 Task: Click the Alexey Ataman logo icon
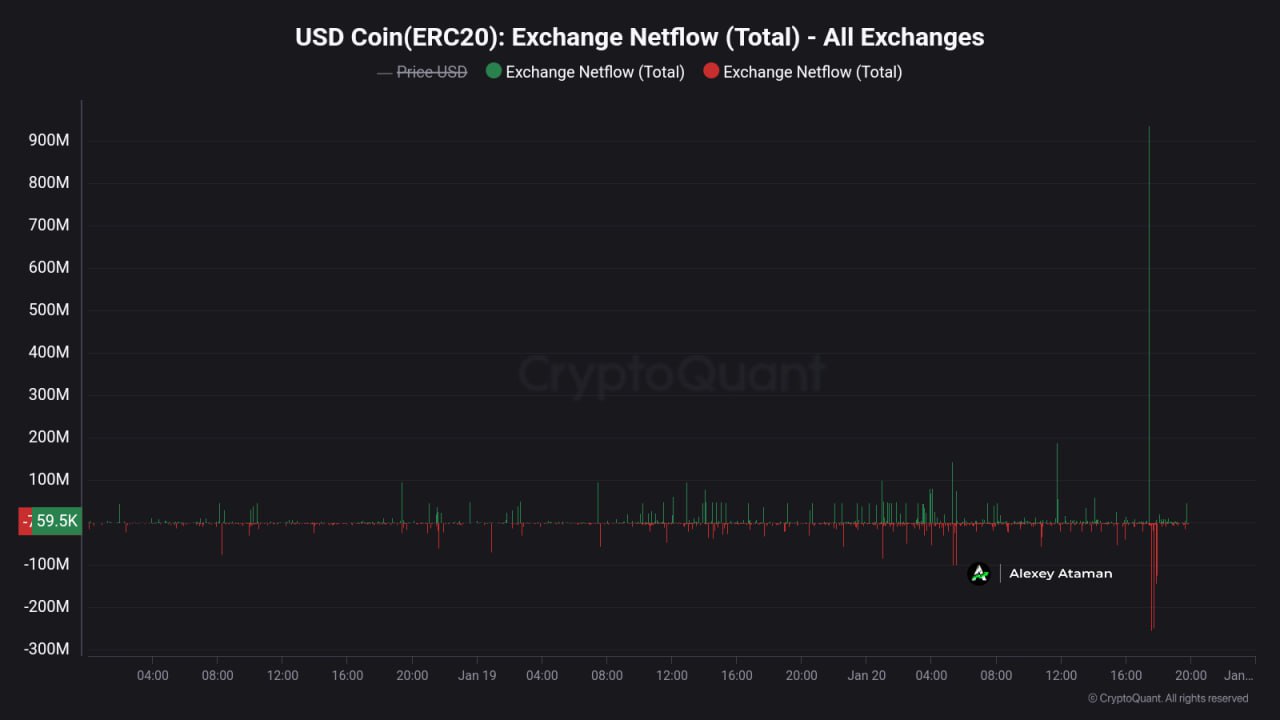[x=979, y=573]
